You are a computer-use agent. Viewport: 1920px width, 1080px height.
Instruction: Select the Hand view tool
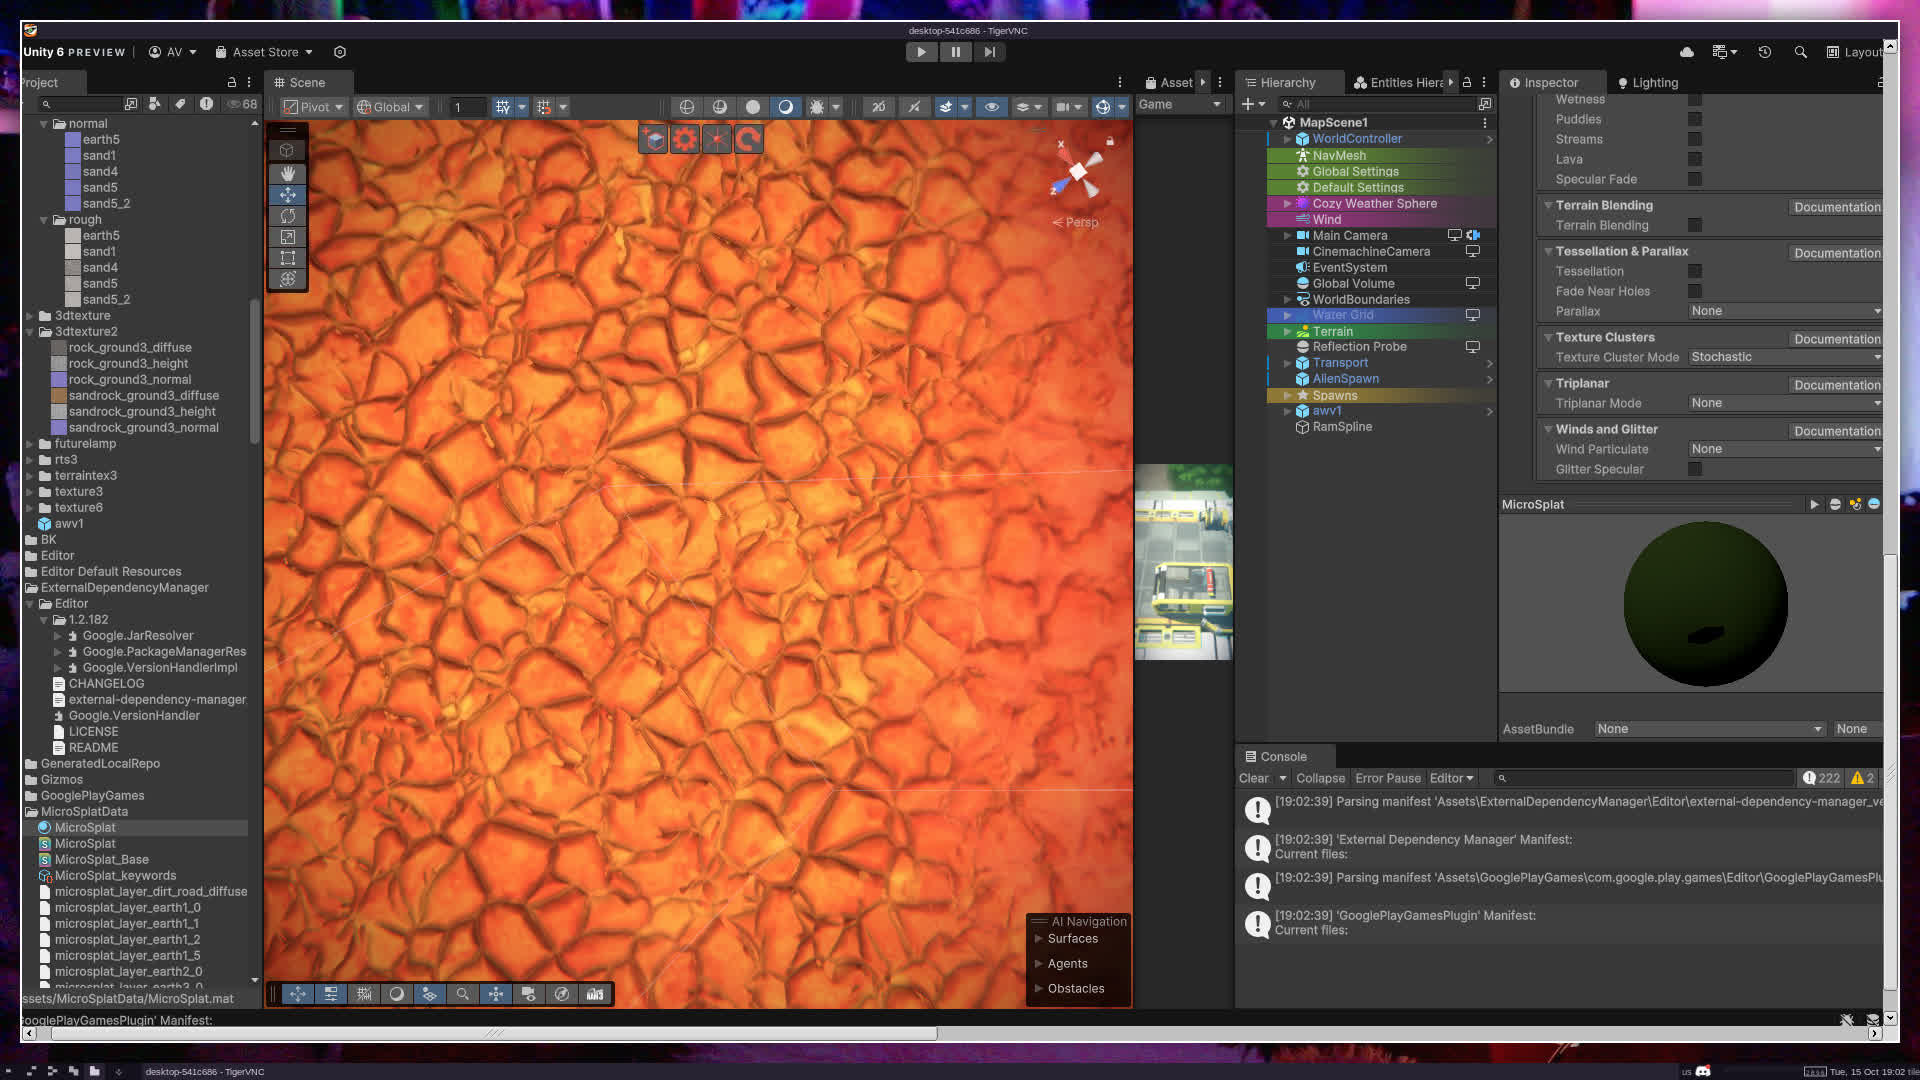coord(288,173)
